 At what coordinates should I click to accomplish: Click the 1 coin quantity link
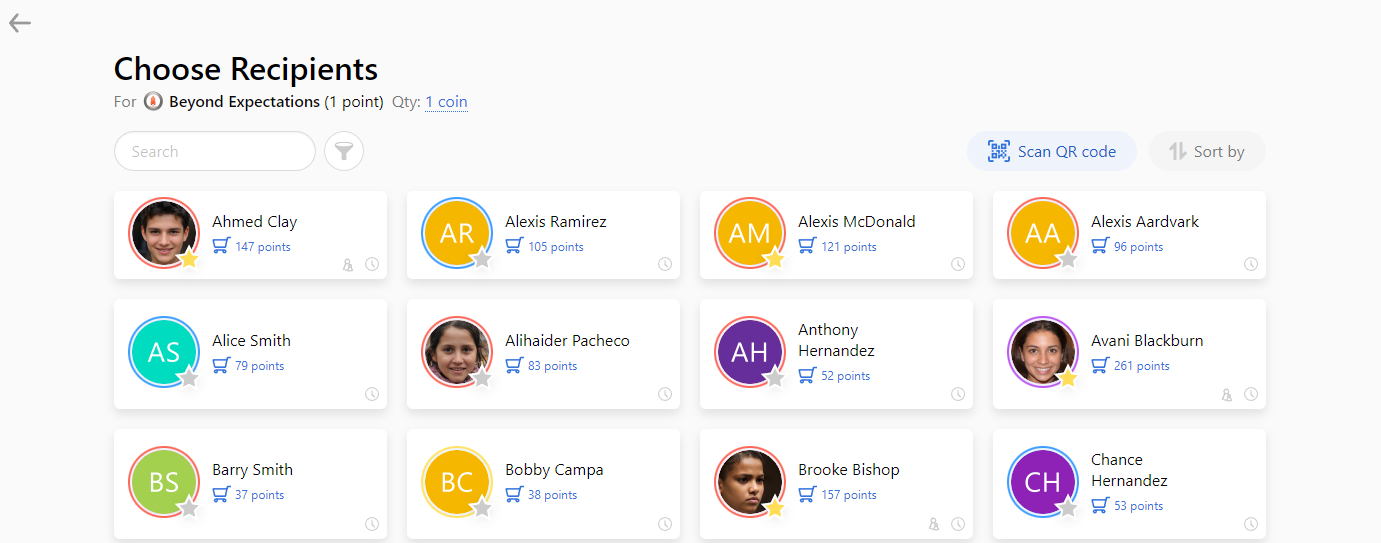[x=446, y=102]
